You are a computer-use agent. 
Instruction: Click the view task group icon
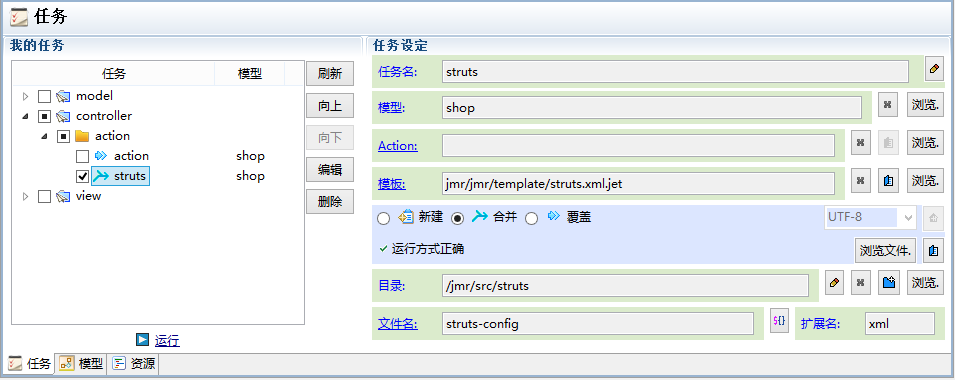(x=63, y=196)
